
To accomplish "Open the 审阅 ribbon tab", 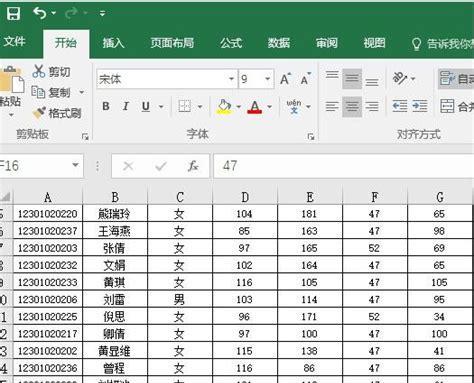I will (327, 43).
